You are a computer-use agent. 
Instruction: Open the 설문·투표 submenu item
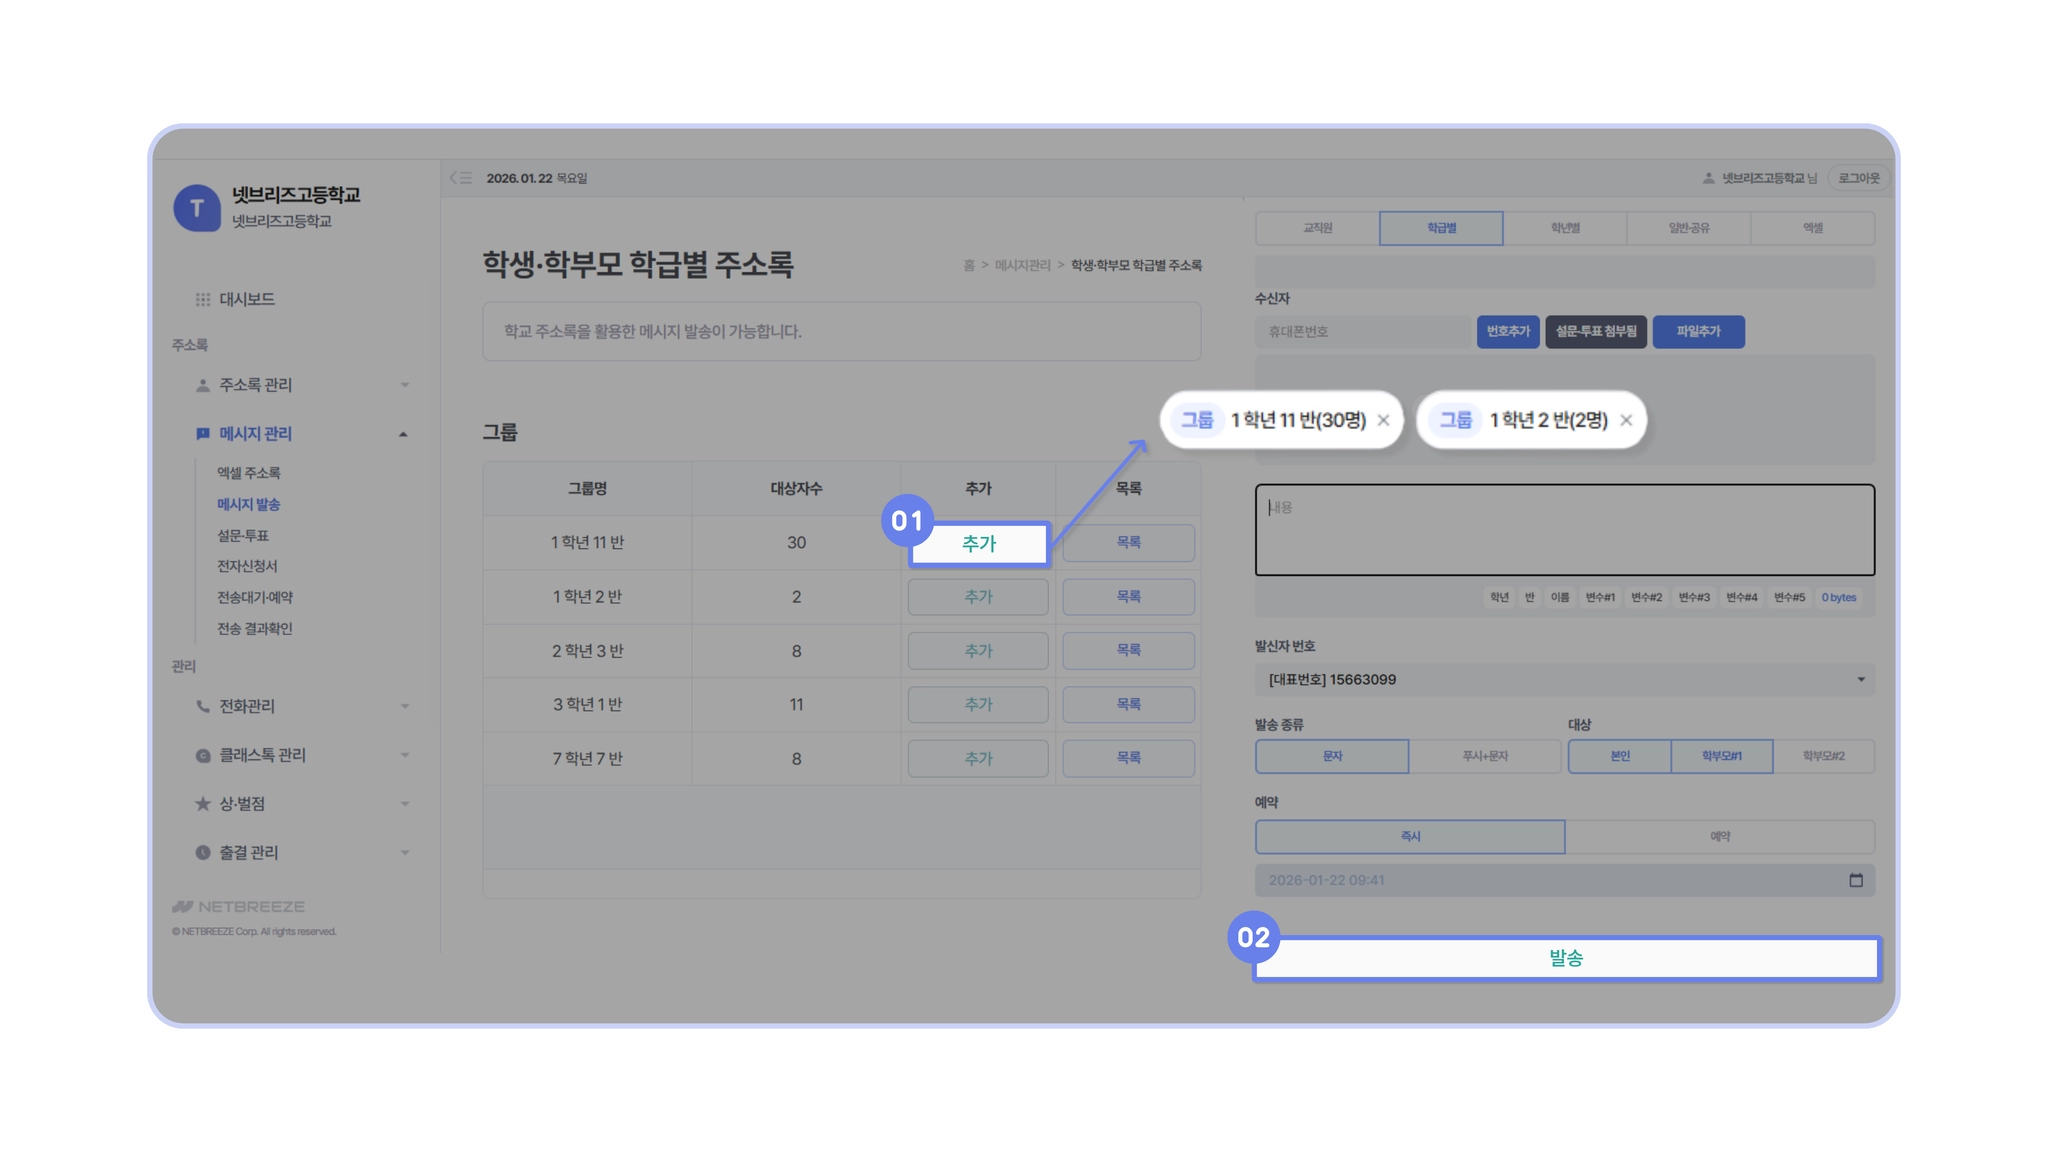tap(243, 536)
